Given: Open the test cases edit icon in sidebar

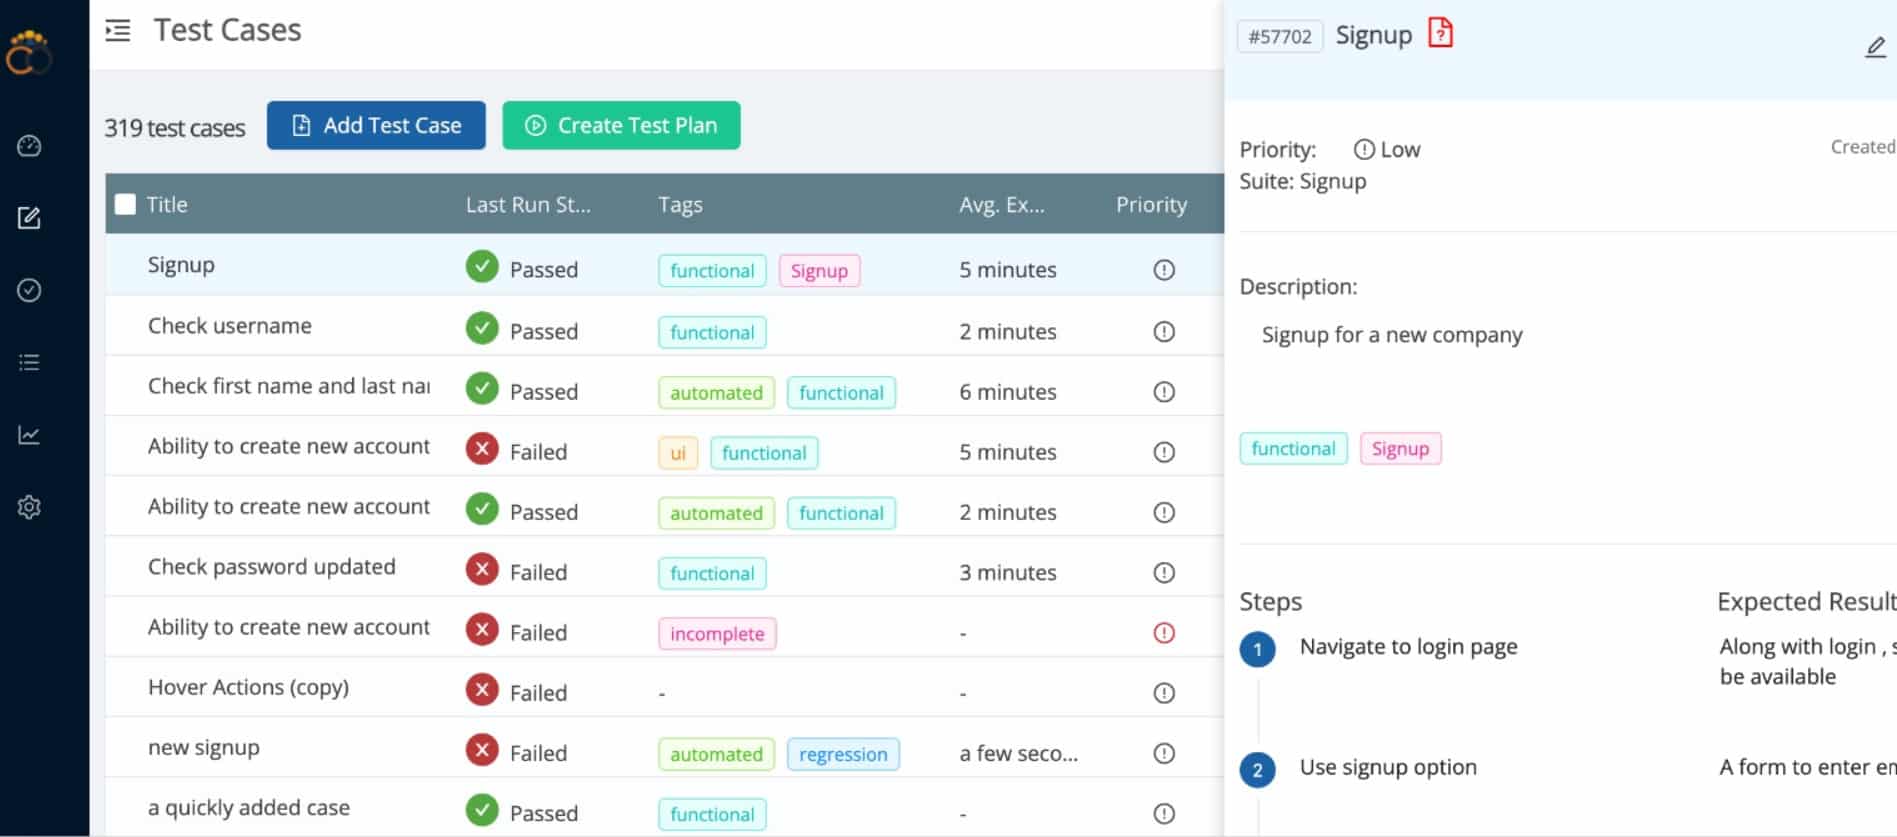Looking at the screenshot, I should tap(29, 218).
